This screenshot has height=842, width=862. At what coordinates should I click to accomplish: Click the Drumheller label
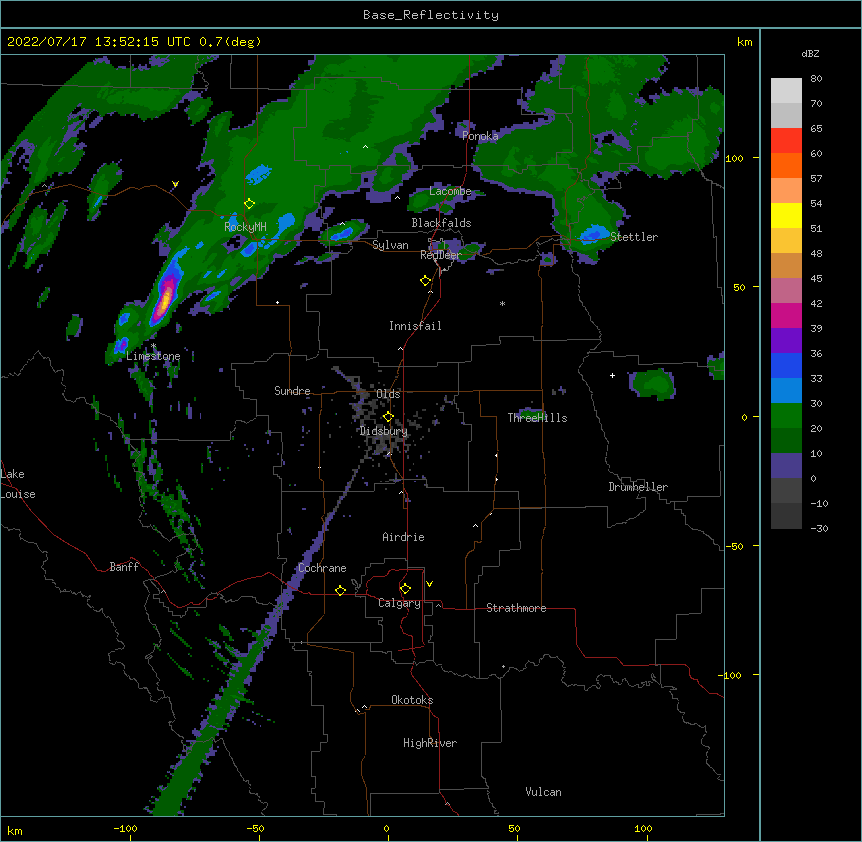coord(638,487)
